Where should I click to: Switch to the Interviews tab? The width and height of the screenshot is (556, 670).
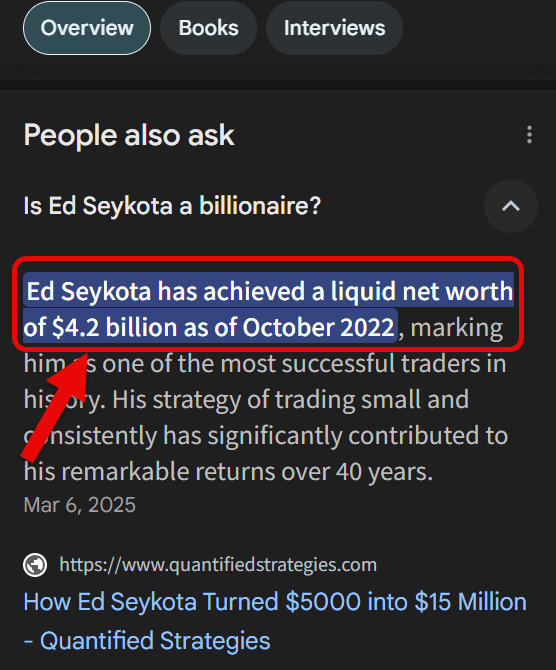[334, 28]
